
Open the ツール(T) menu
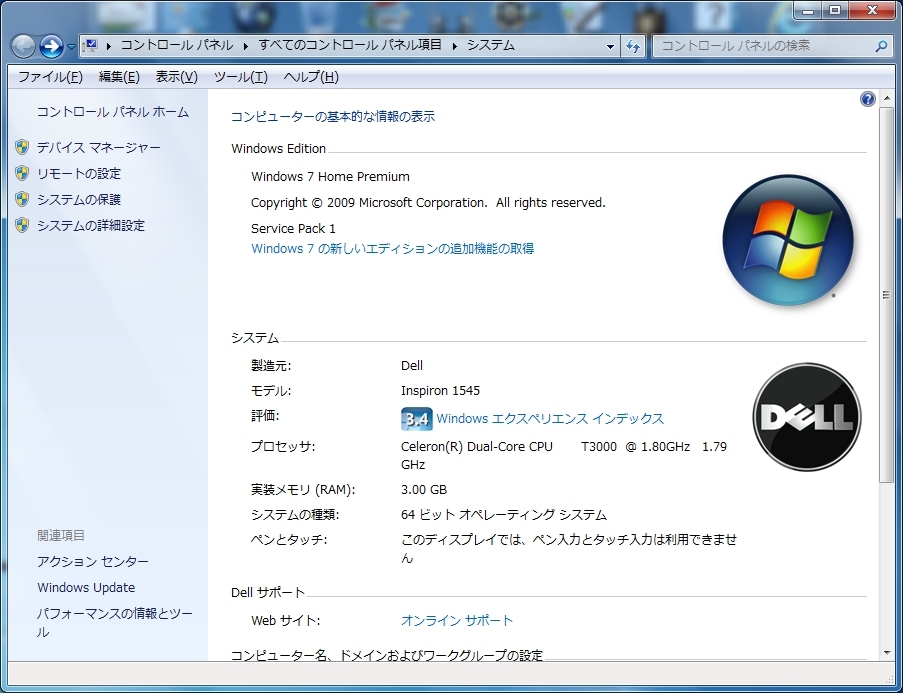(x=240, y=77)
